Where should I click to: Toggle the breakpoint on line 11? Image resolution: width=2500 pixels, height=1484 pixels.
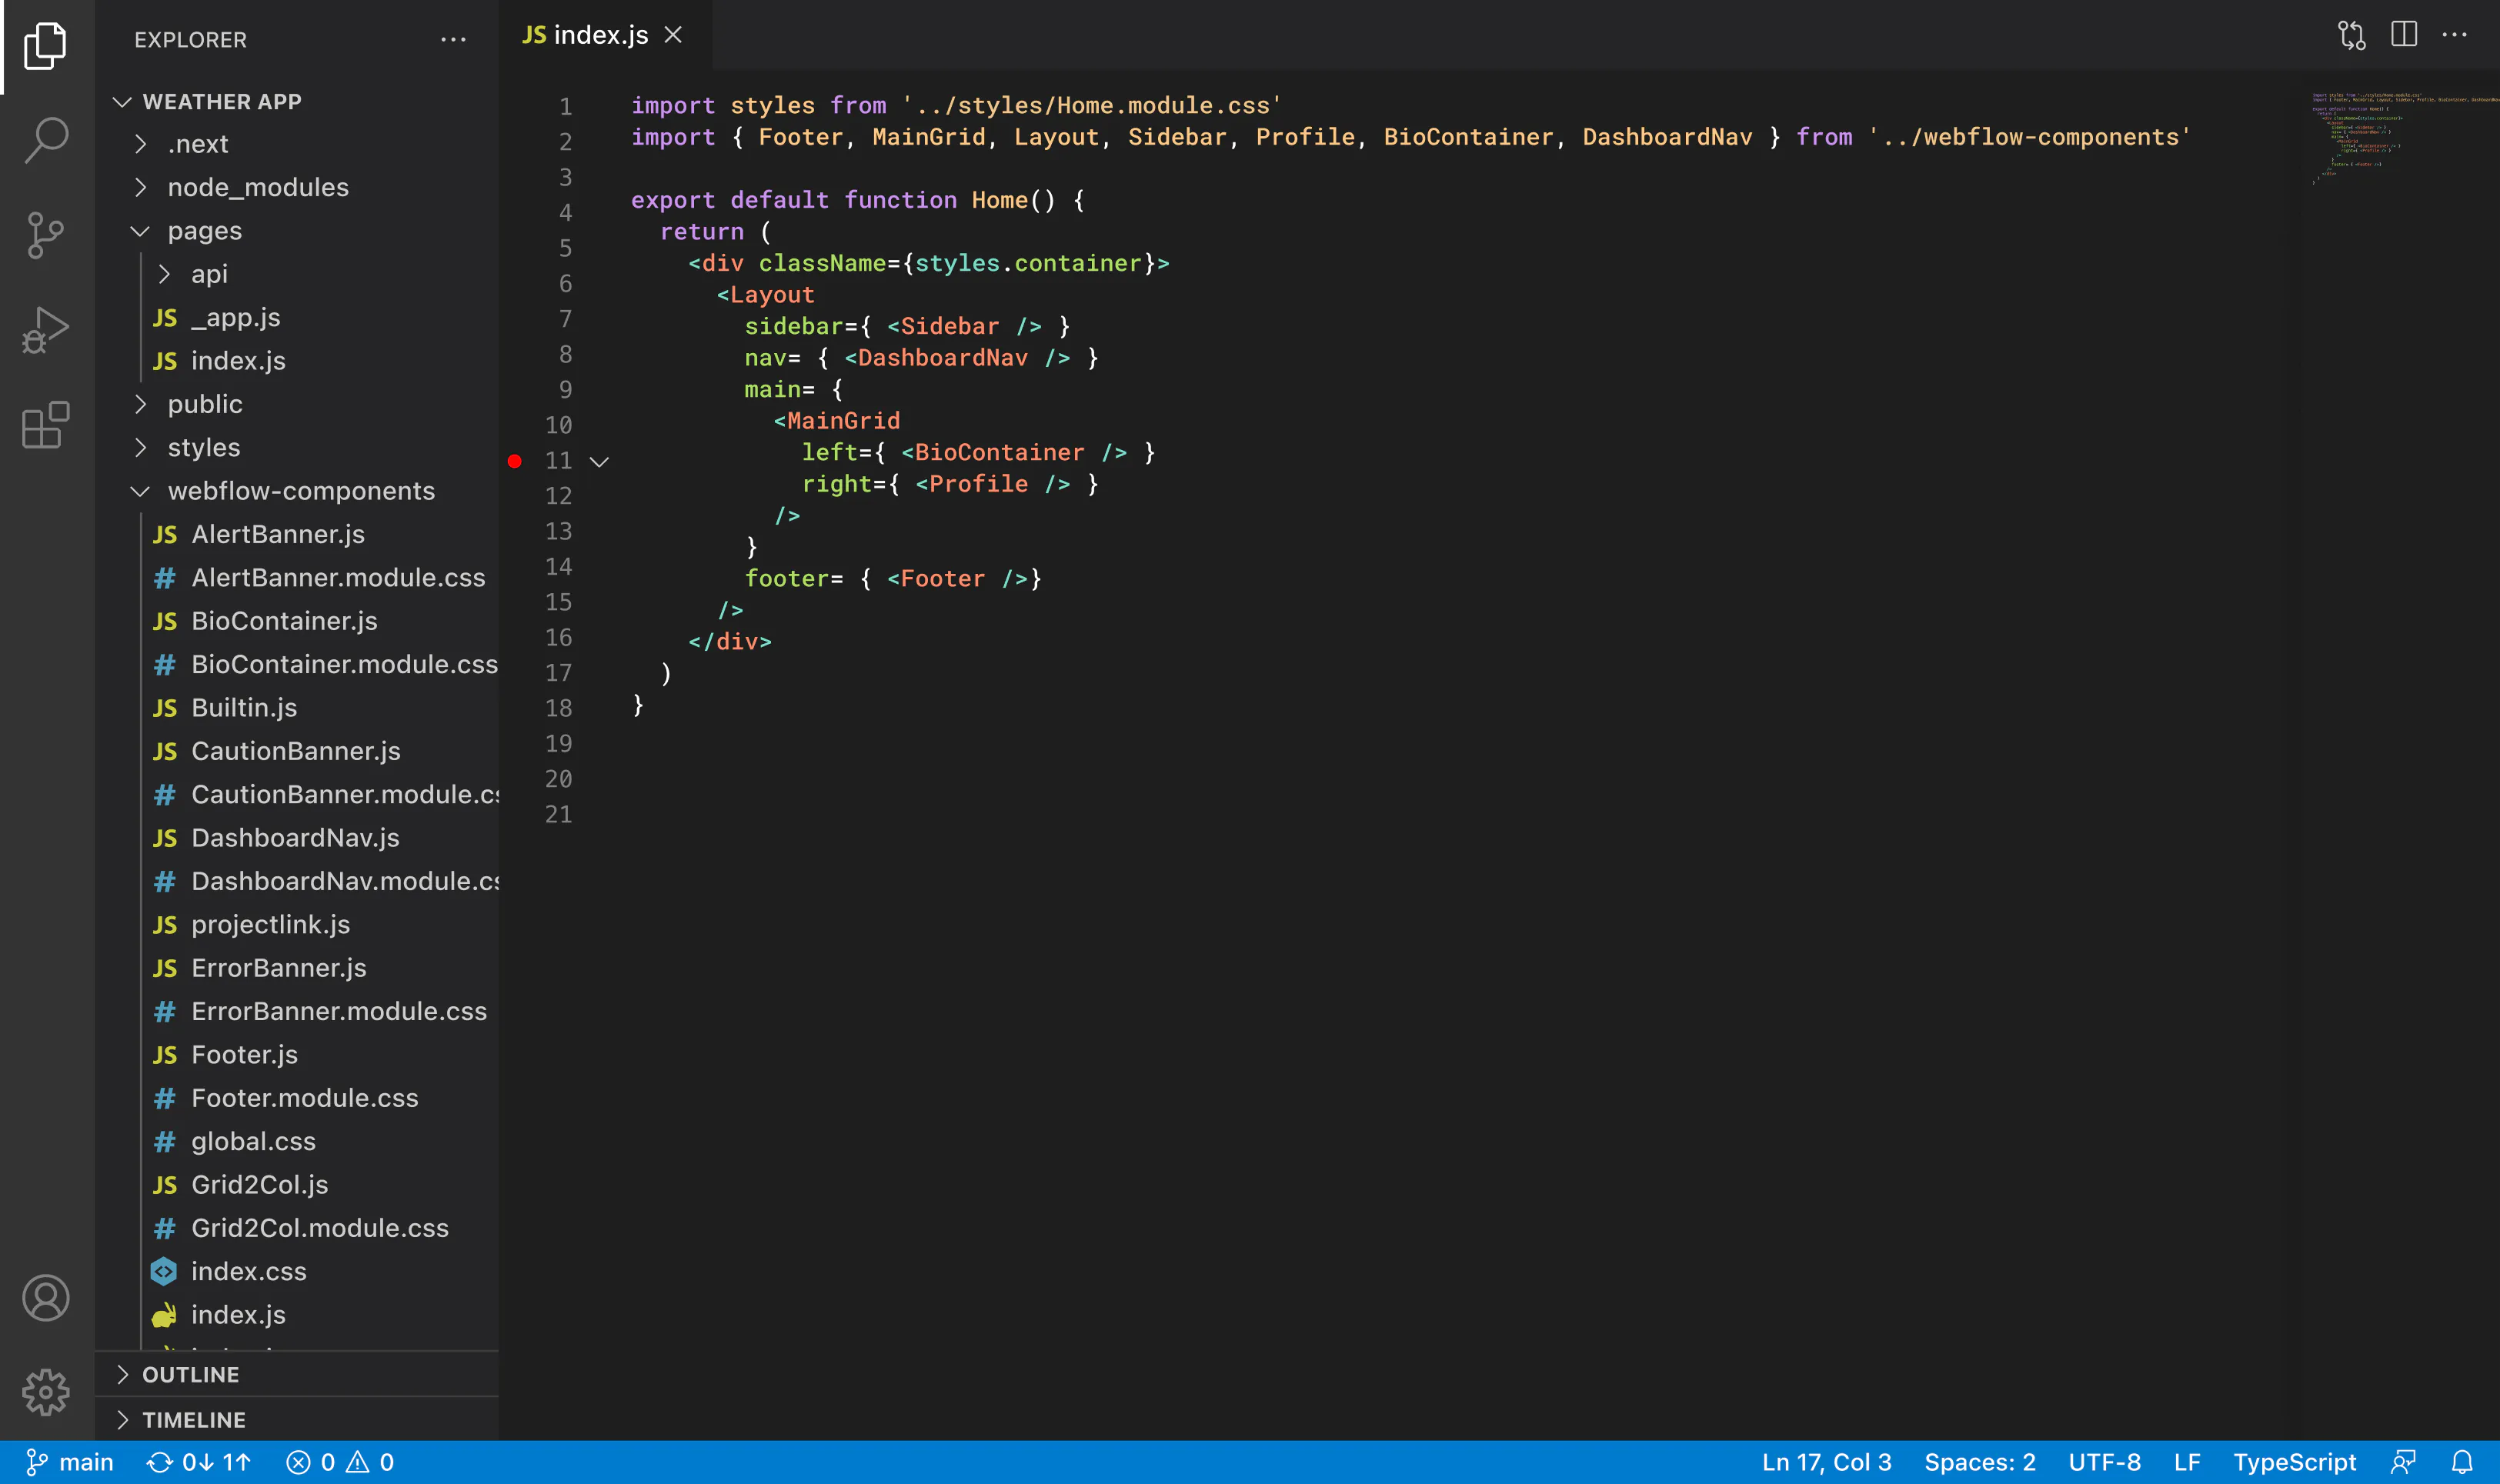point(515,461)
